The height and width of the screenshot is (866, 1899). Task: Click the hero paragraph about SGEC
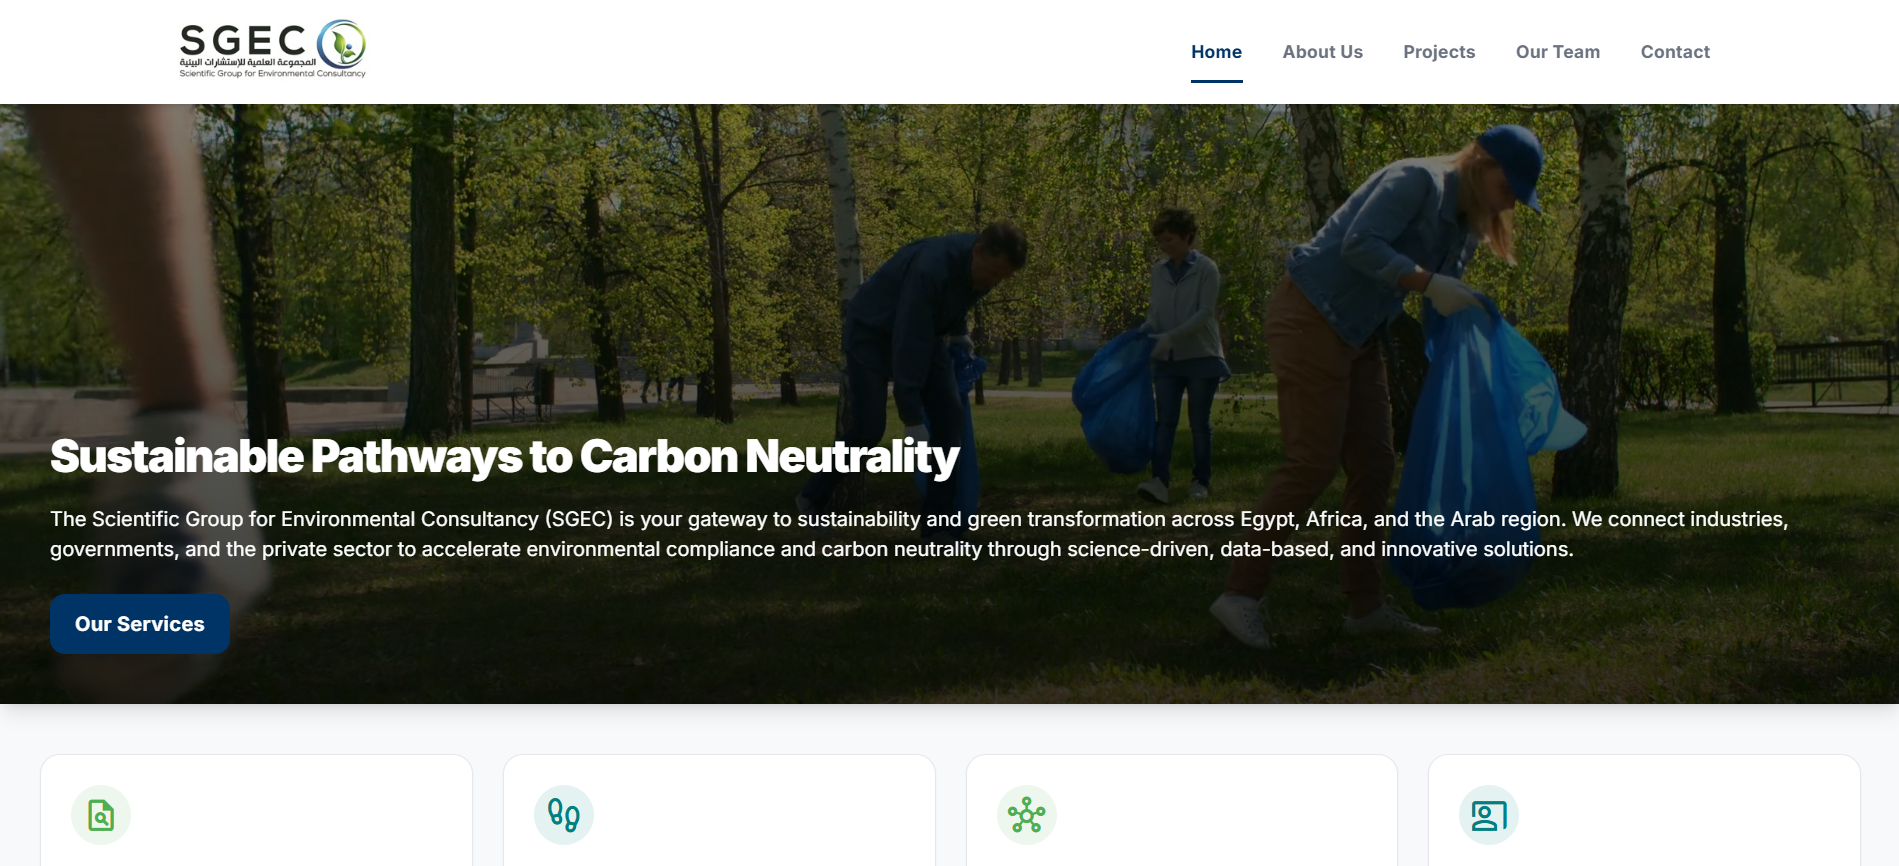point(919,534)
